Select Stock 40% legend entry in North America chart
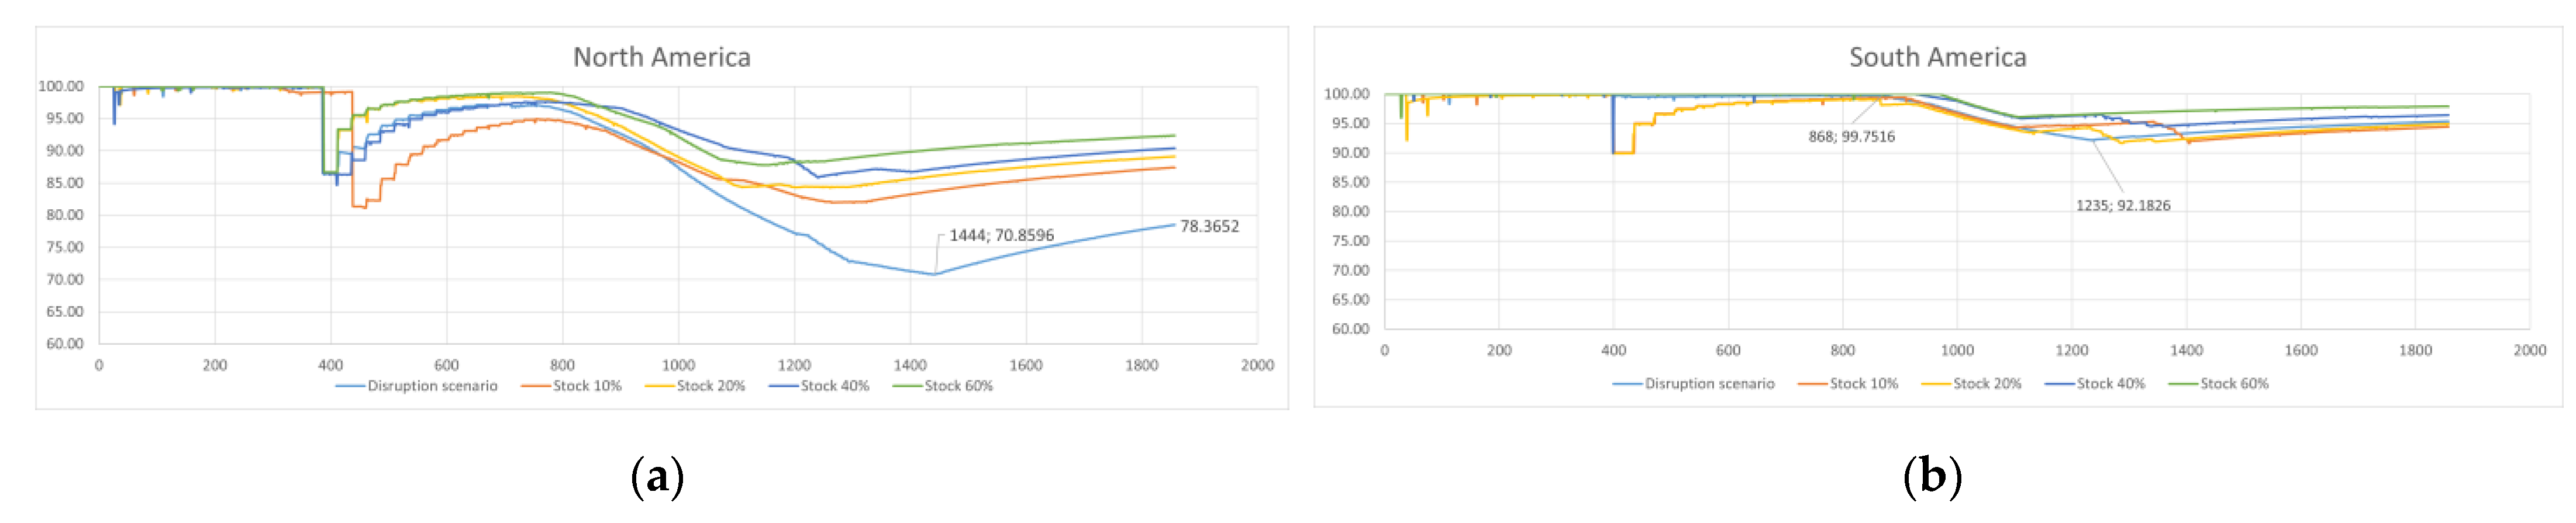The image size is (2576, 523). point(819,386)
